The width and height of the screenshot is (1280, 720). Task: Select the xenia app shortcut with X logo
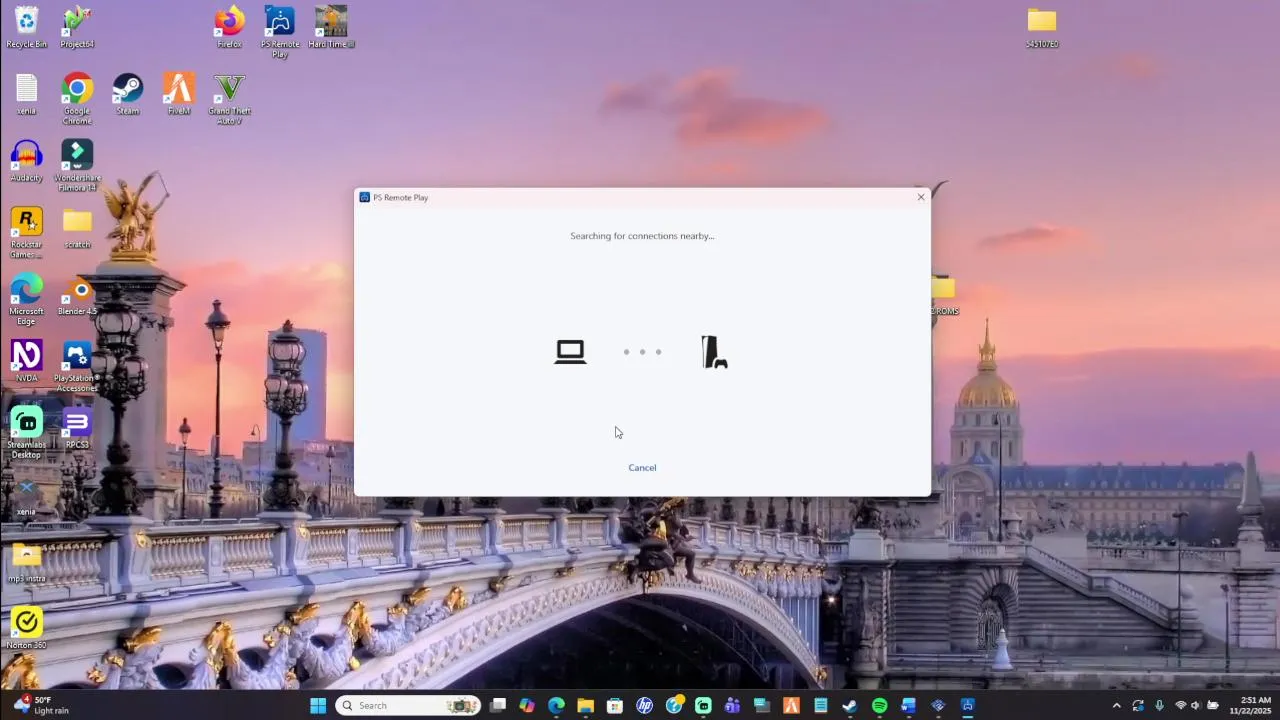27,496
